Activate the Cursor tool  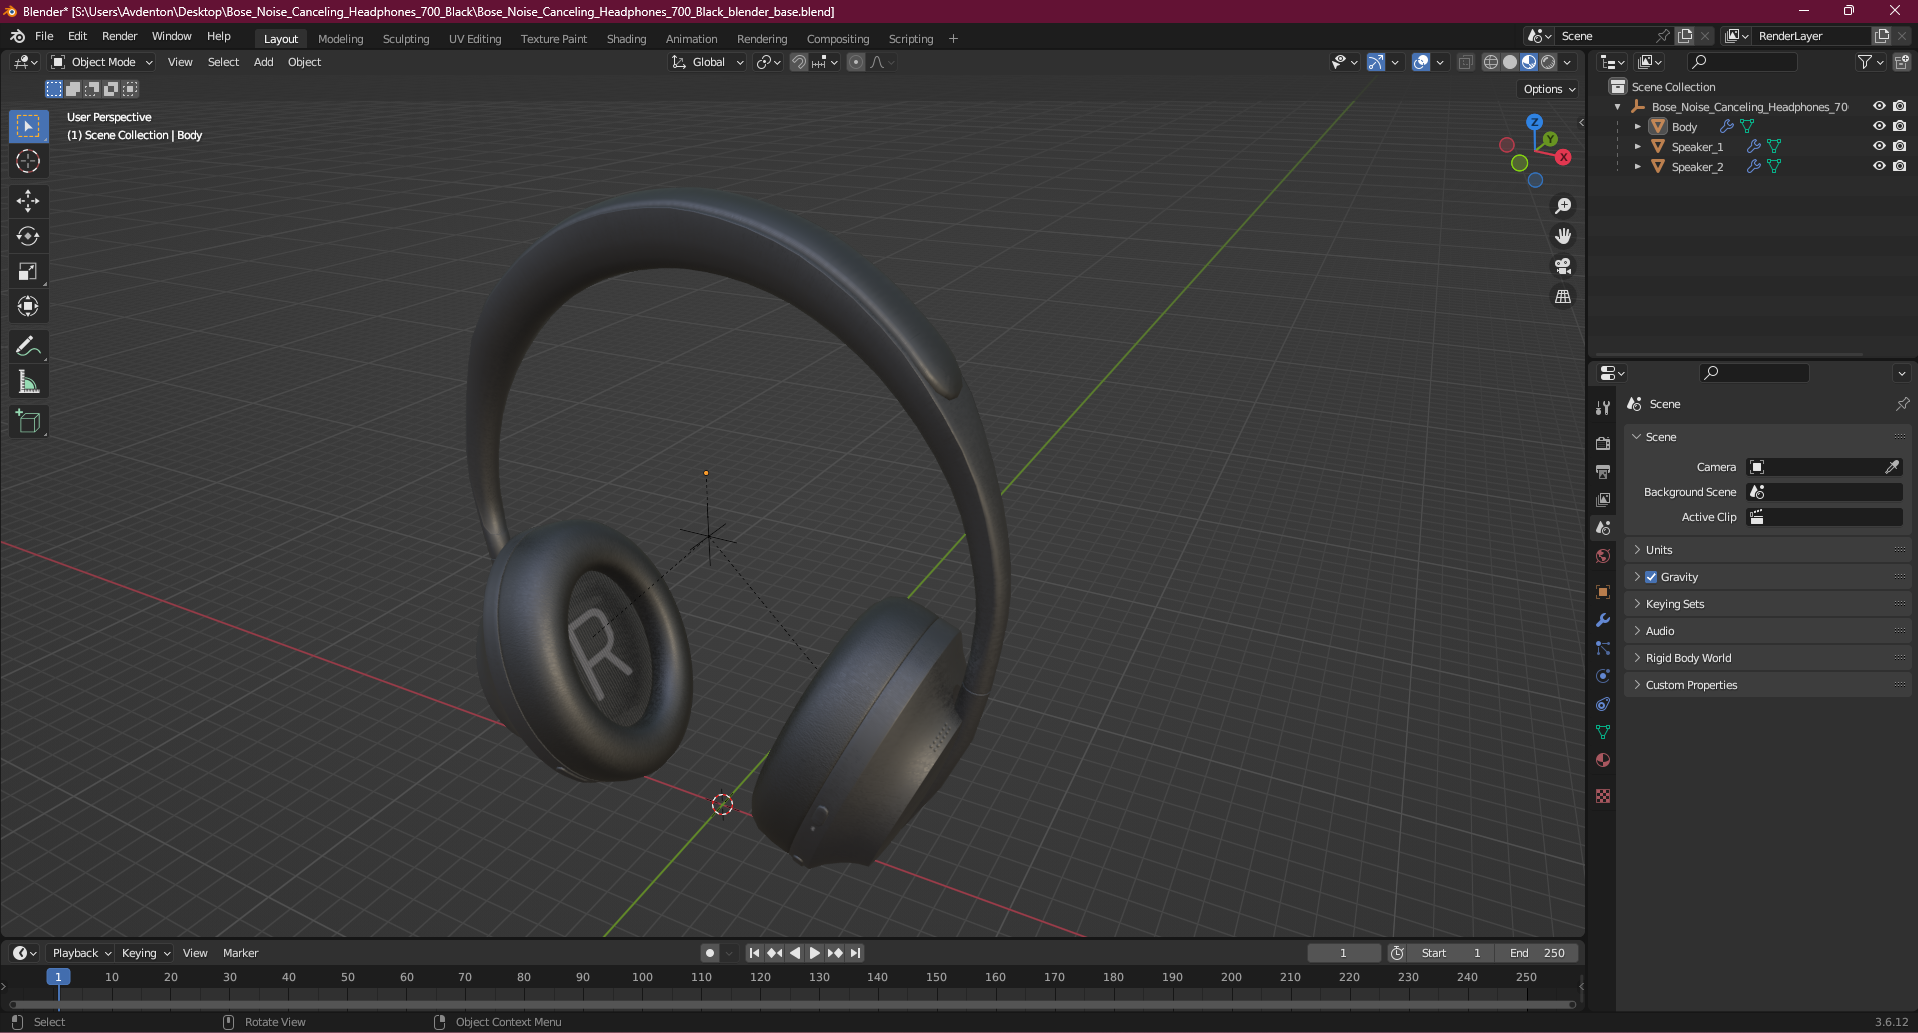pos(28,161)
